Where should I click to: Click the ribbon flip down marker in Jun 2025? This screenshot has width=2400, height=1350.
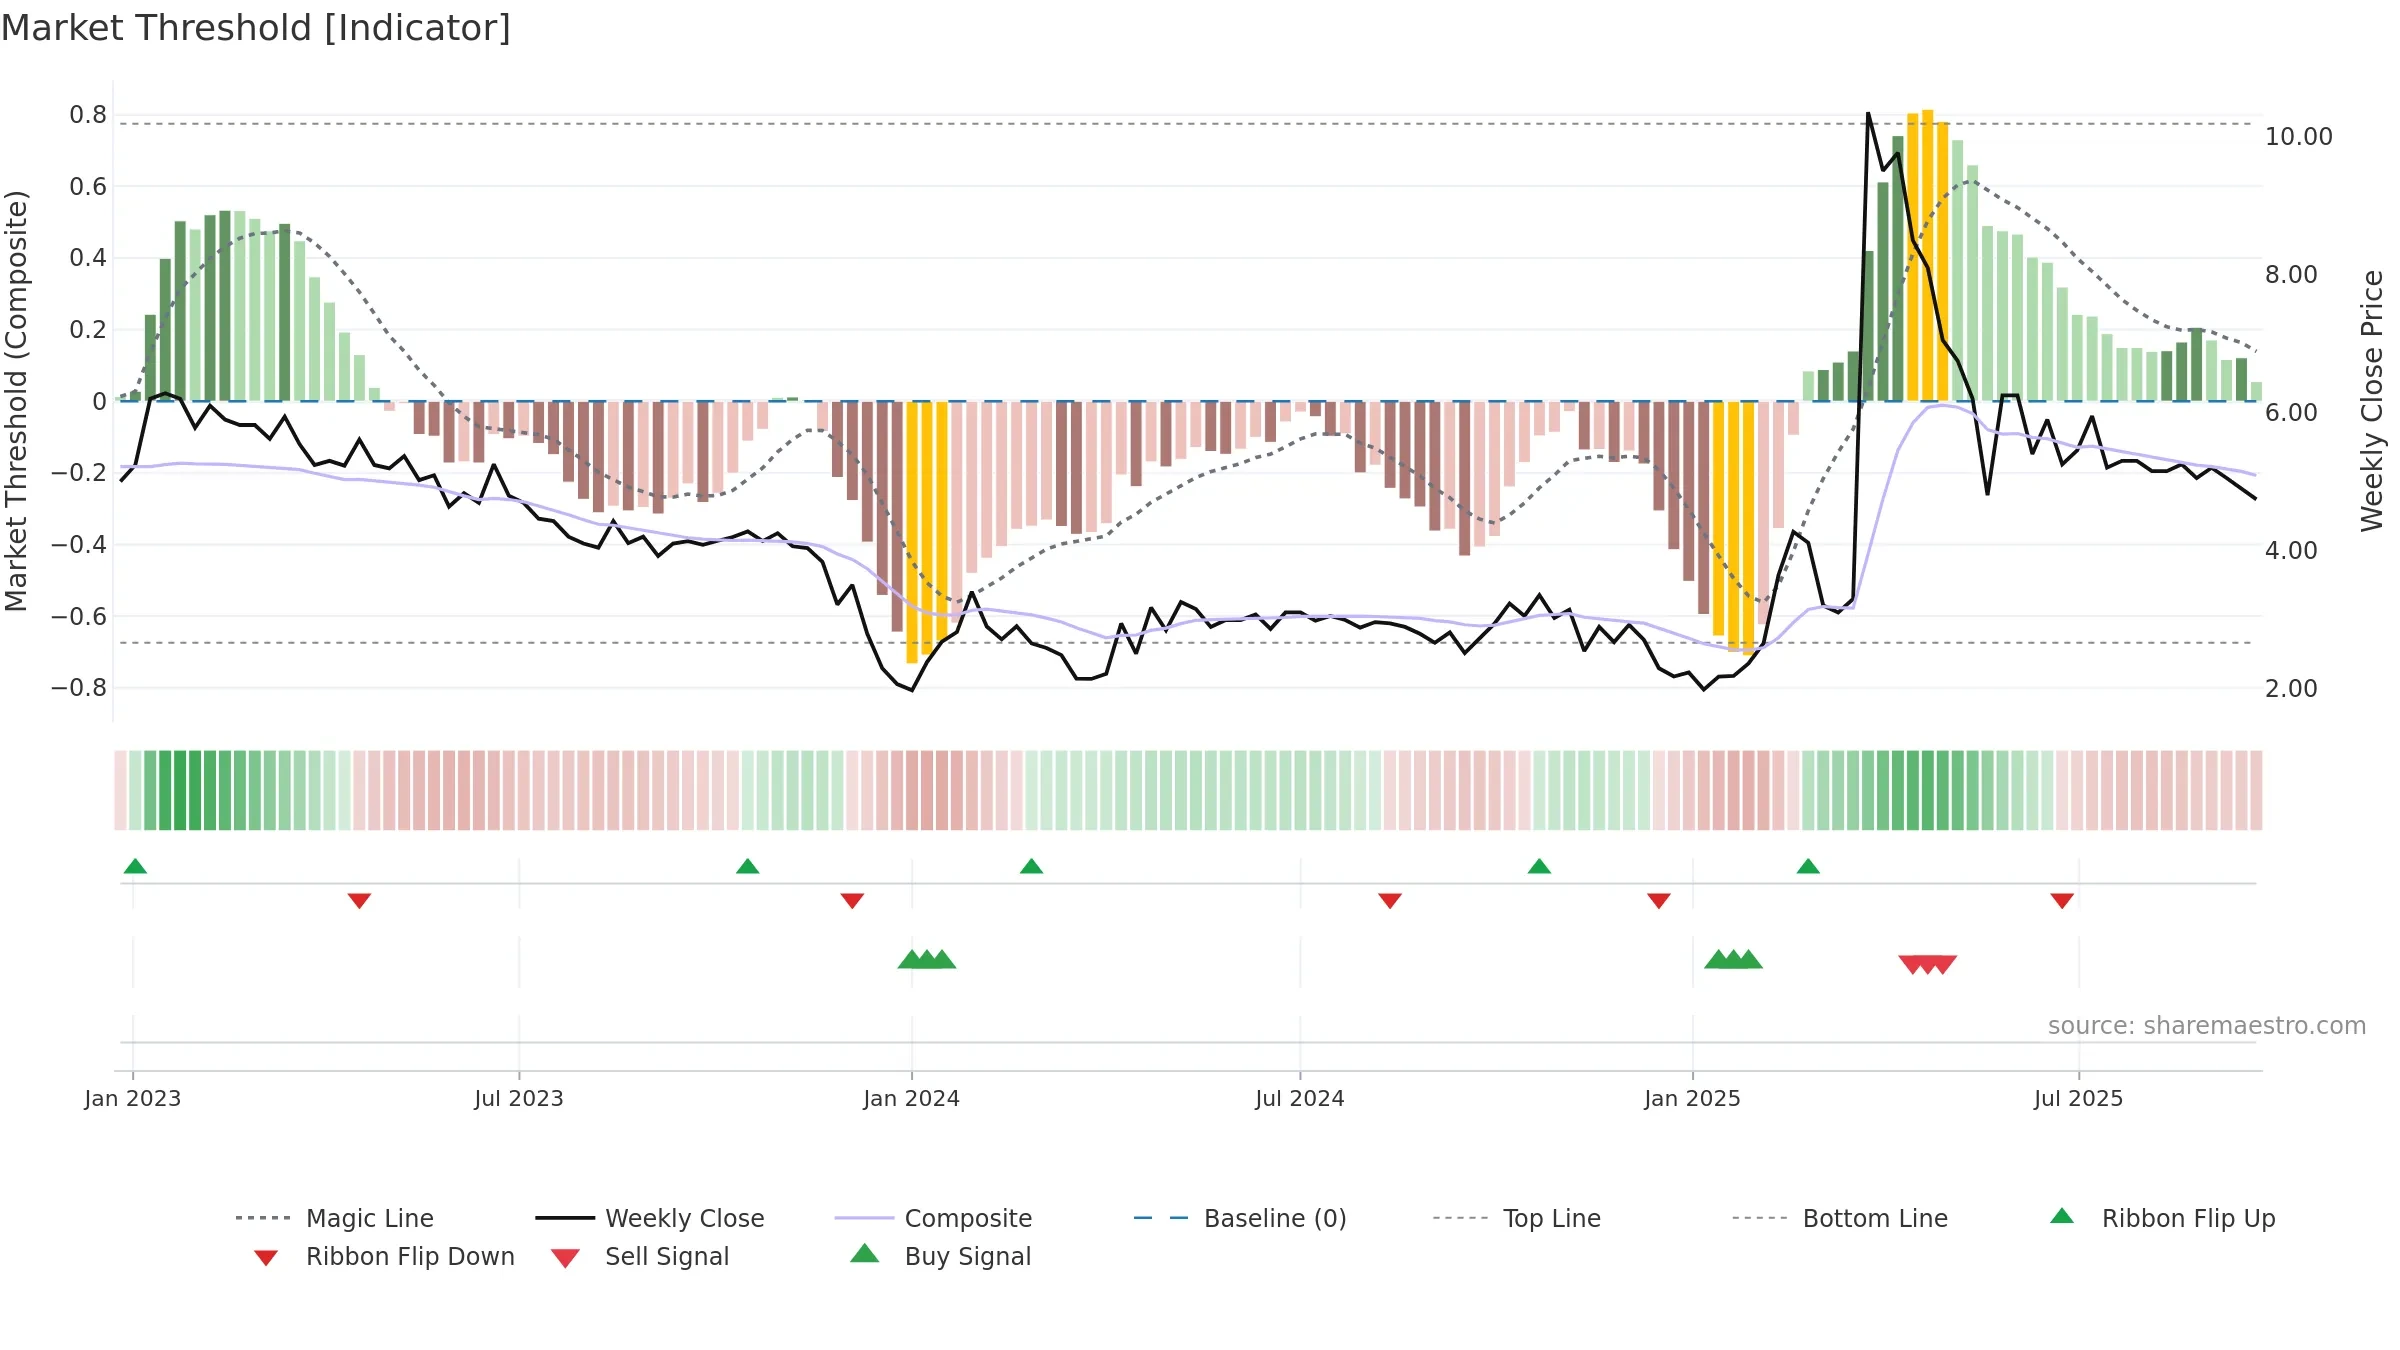pyautogui.click(x=2062, y=901)
